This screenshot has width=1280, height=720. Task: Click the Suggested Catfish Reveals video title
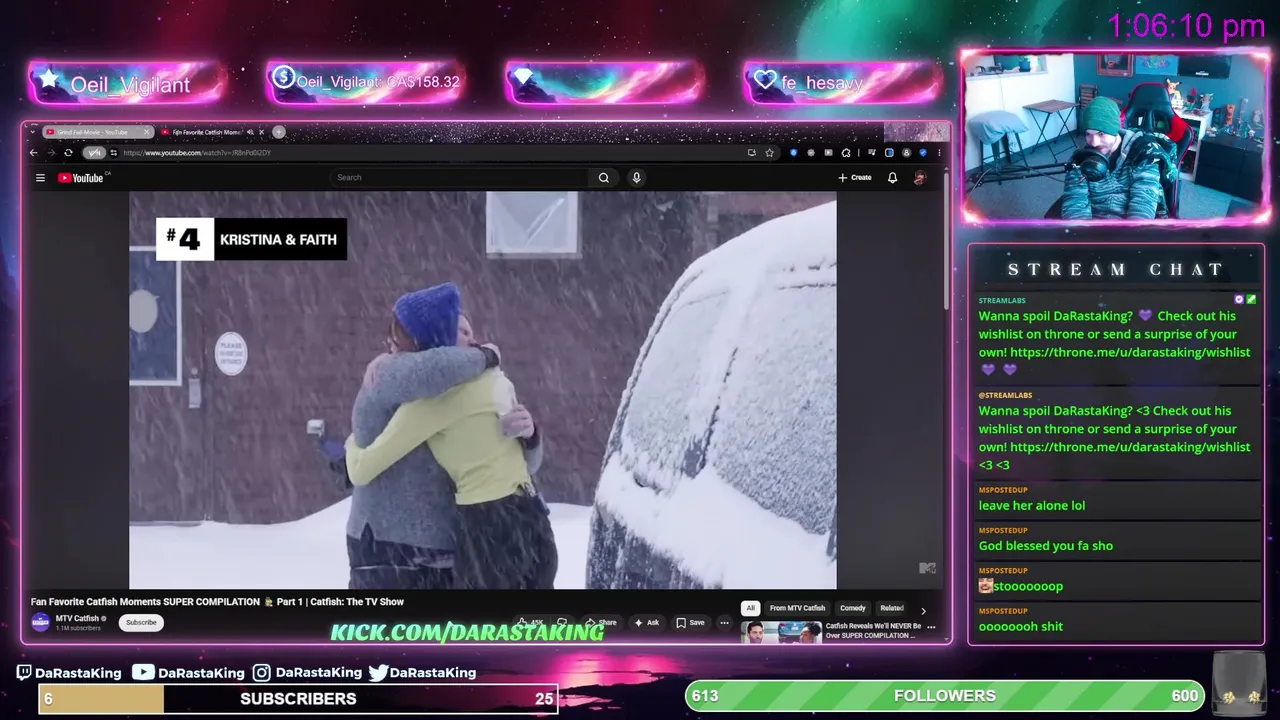click(x=872, y=630)
